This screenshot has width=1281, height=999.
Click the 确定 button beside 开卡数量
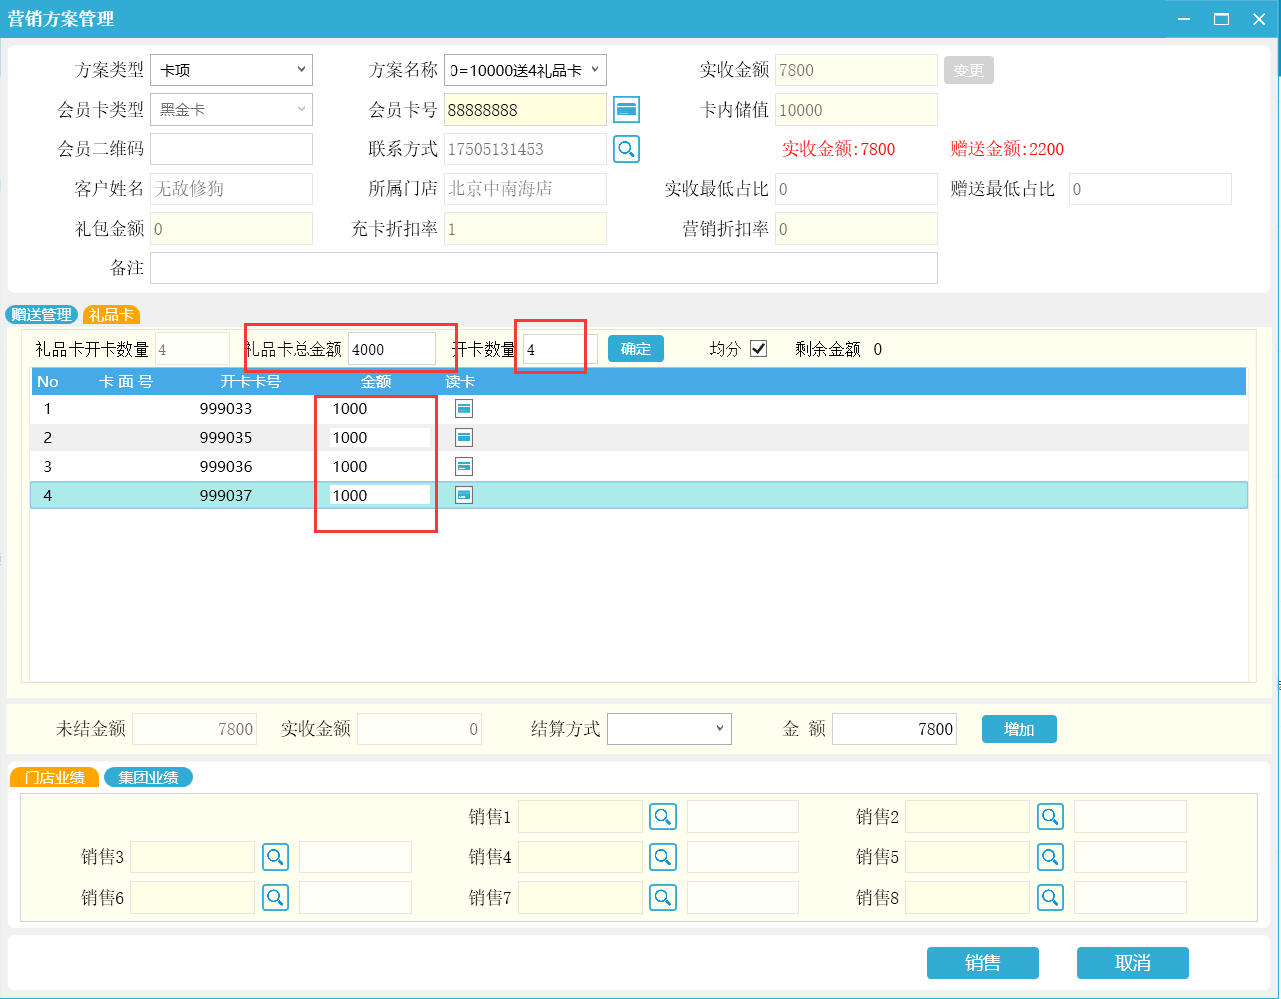635,349
